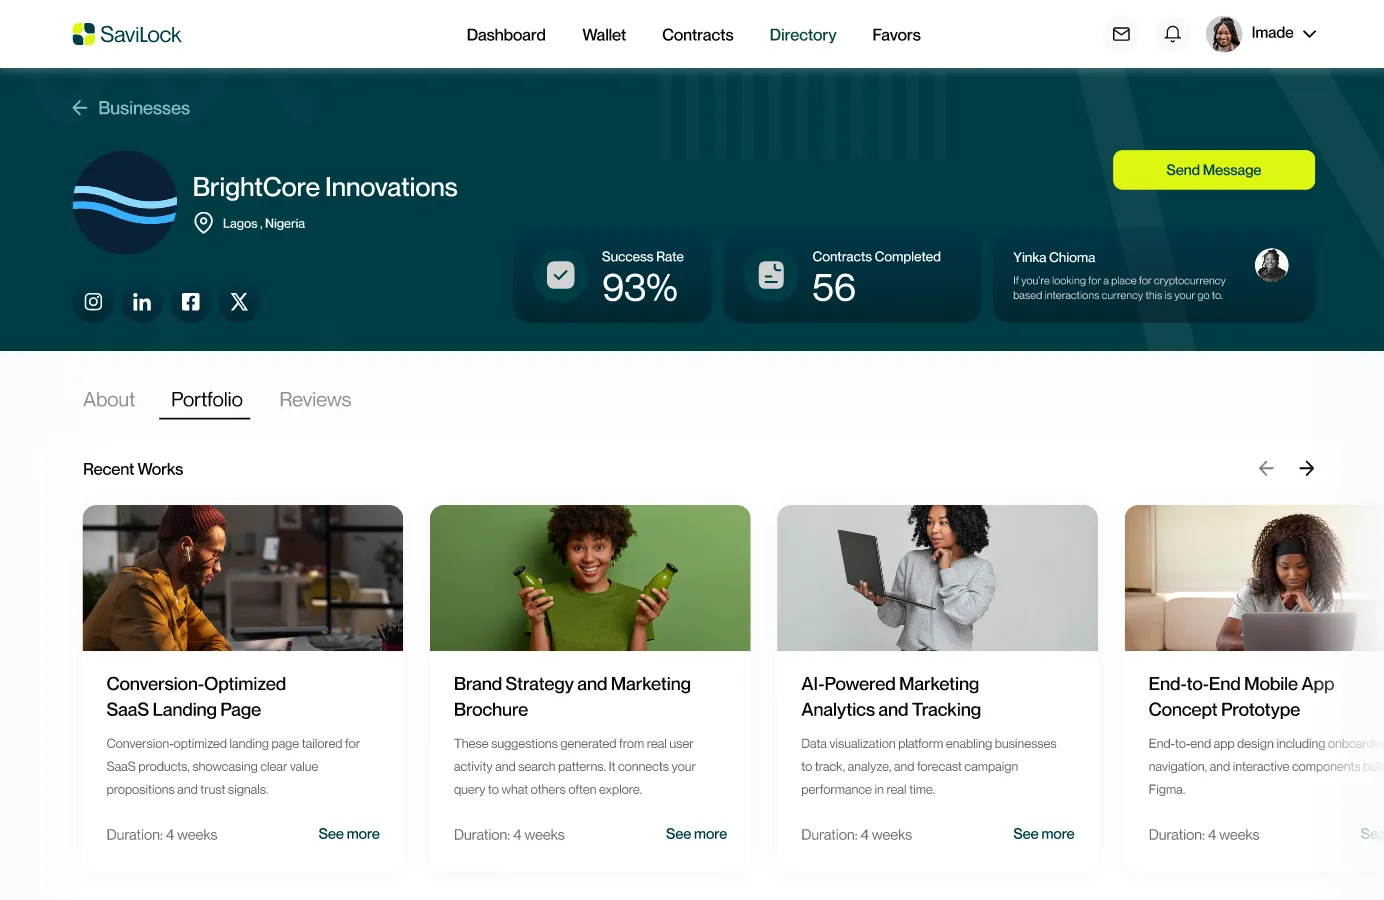Viewport: 1384px width, 900px height.
Task: Click the Instagram social icon
Action: tap(93, 302)
